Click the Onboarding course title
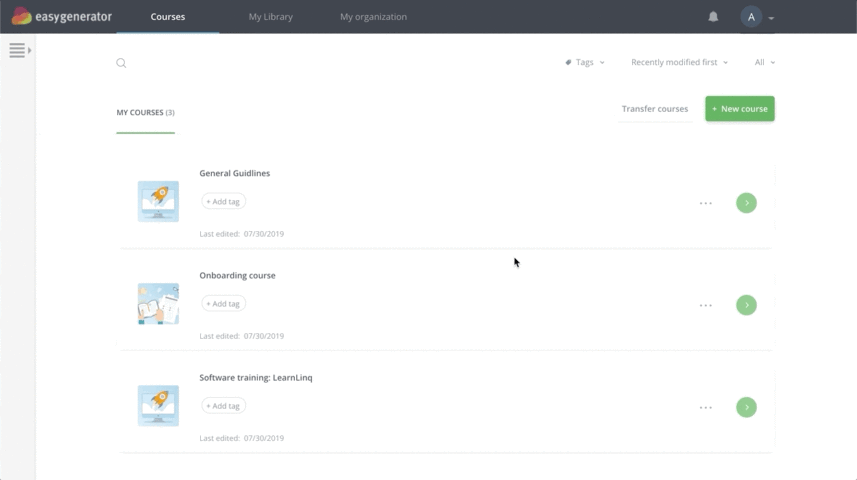857x480 pixels. pos(237,276)
